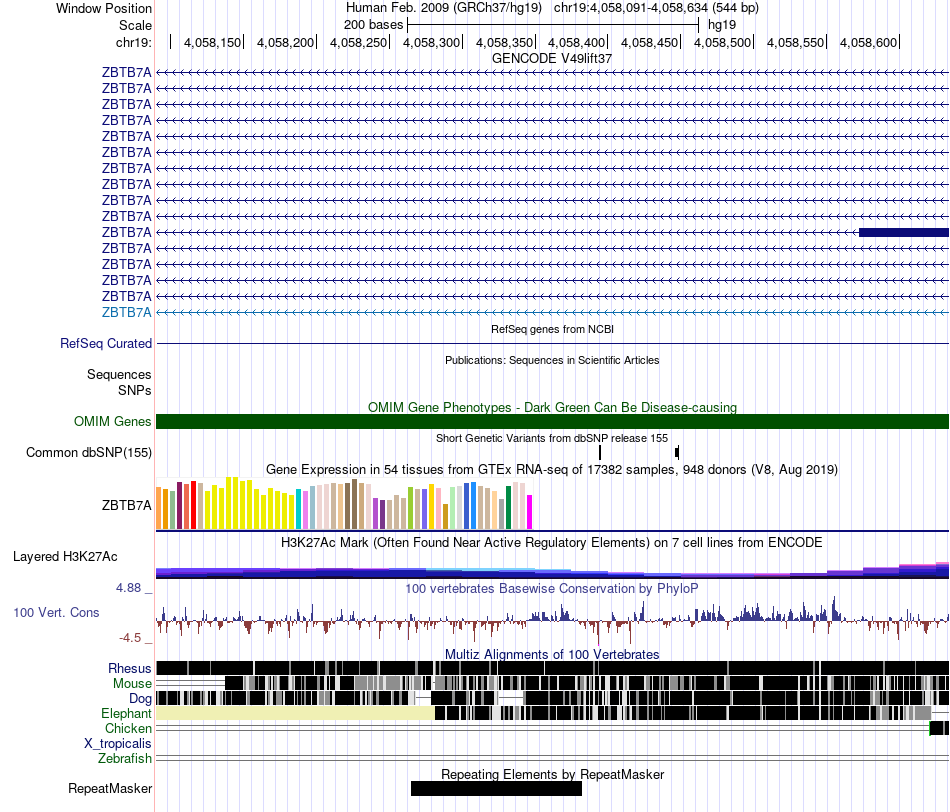
Task: Click the right dbSNP variant tick mark
Action: [x=677, y=452]
